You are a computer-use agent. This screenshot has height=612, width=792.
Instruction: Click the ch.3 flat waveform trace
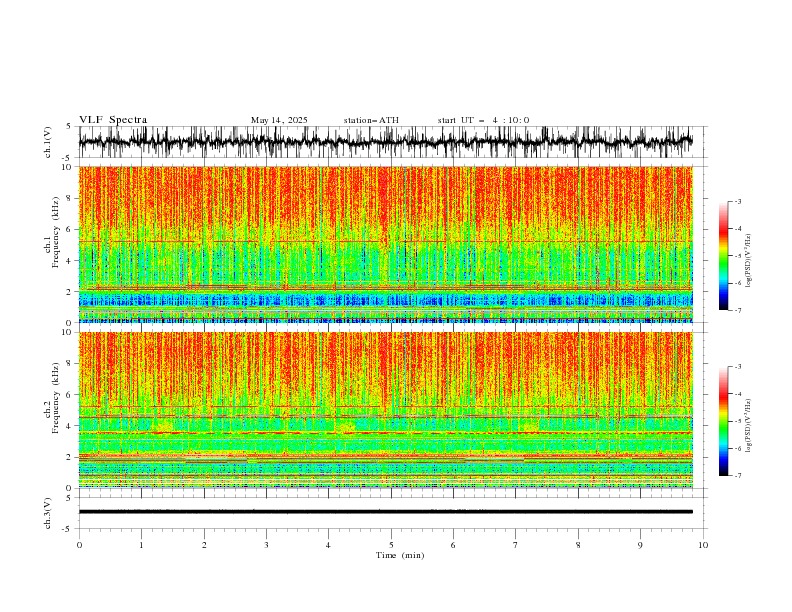point(386,512)
